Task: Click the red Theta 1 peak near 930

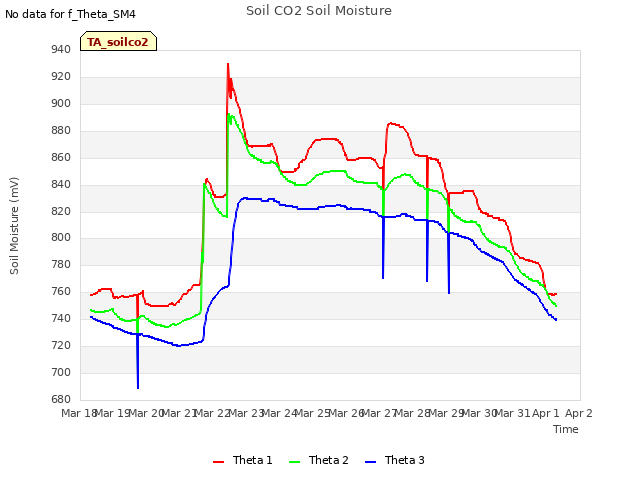Action: pos(228,64)
